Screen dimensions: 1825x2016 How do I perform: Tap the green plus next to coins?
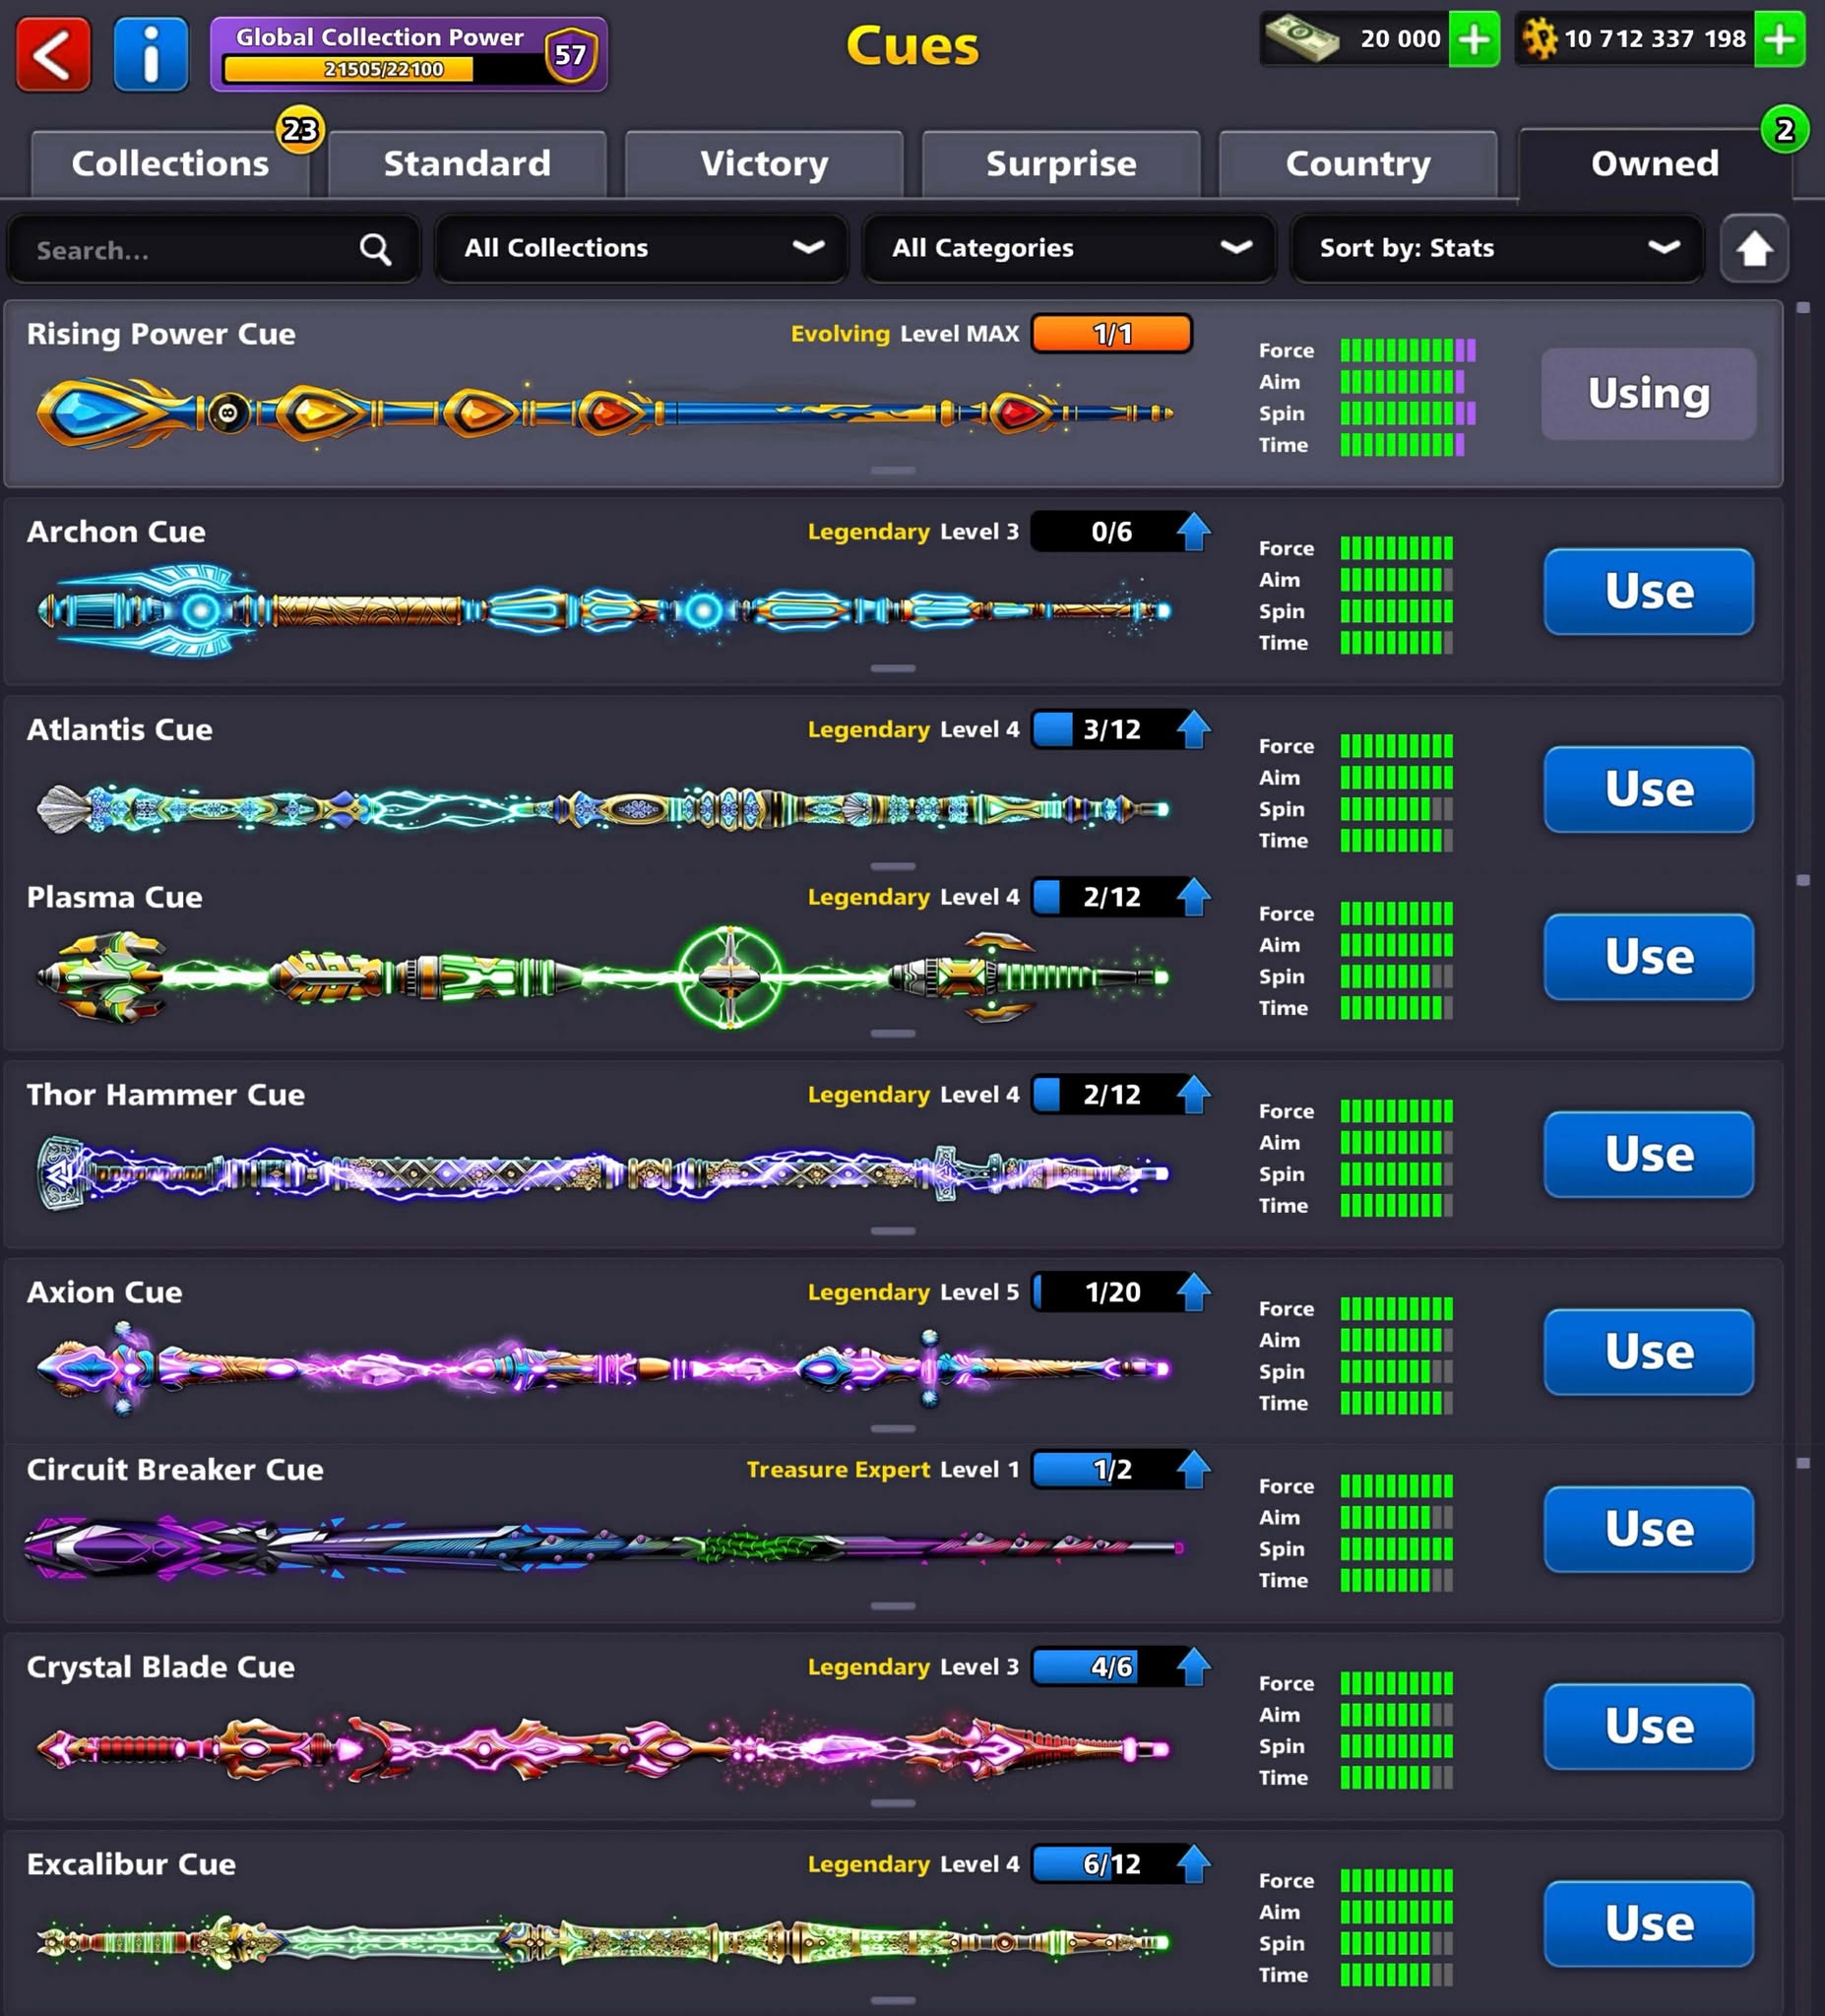click(x=1779, y=40)
